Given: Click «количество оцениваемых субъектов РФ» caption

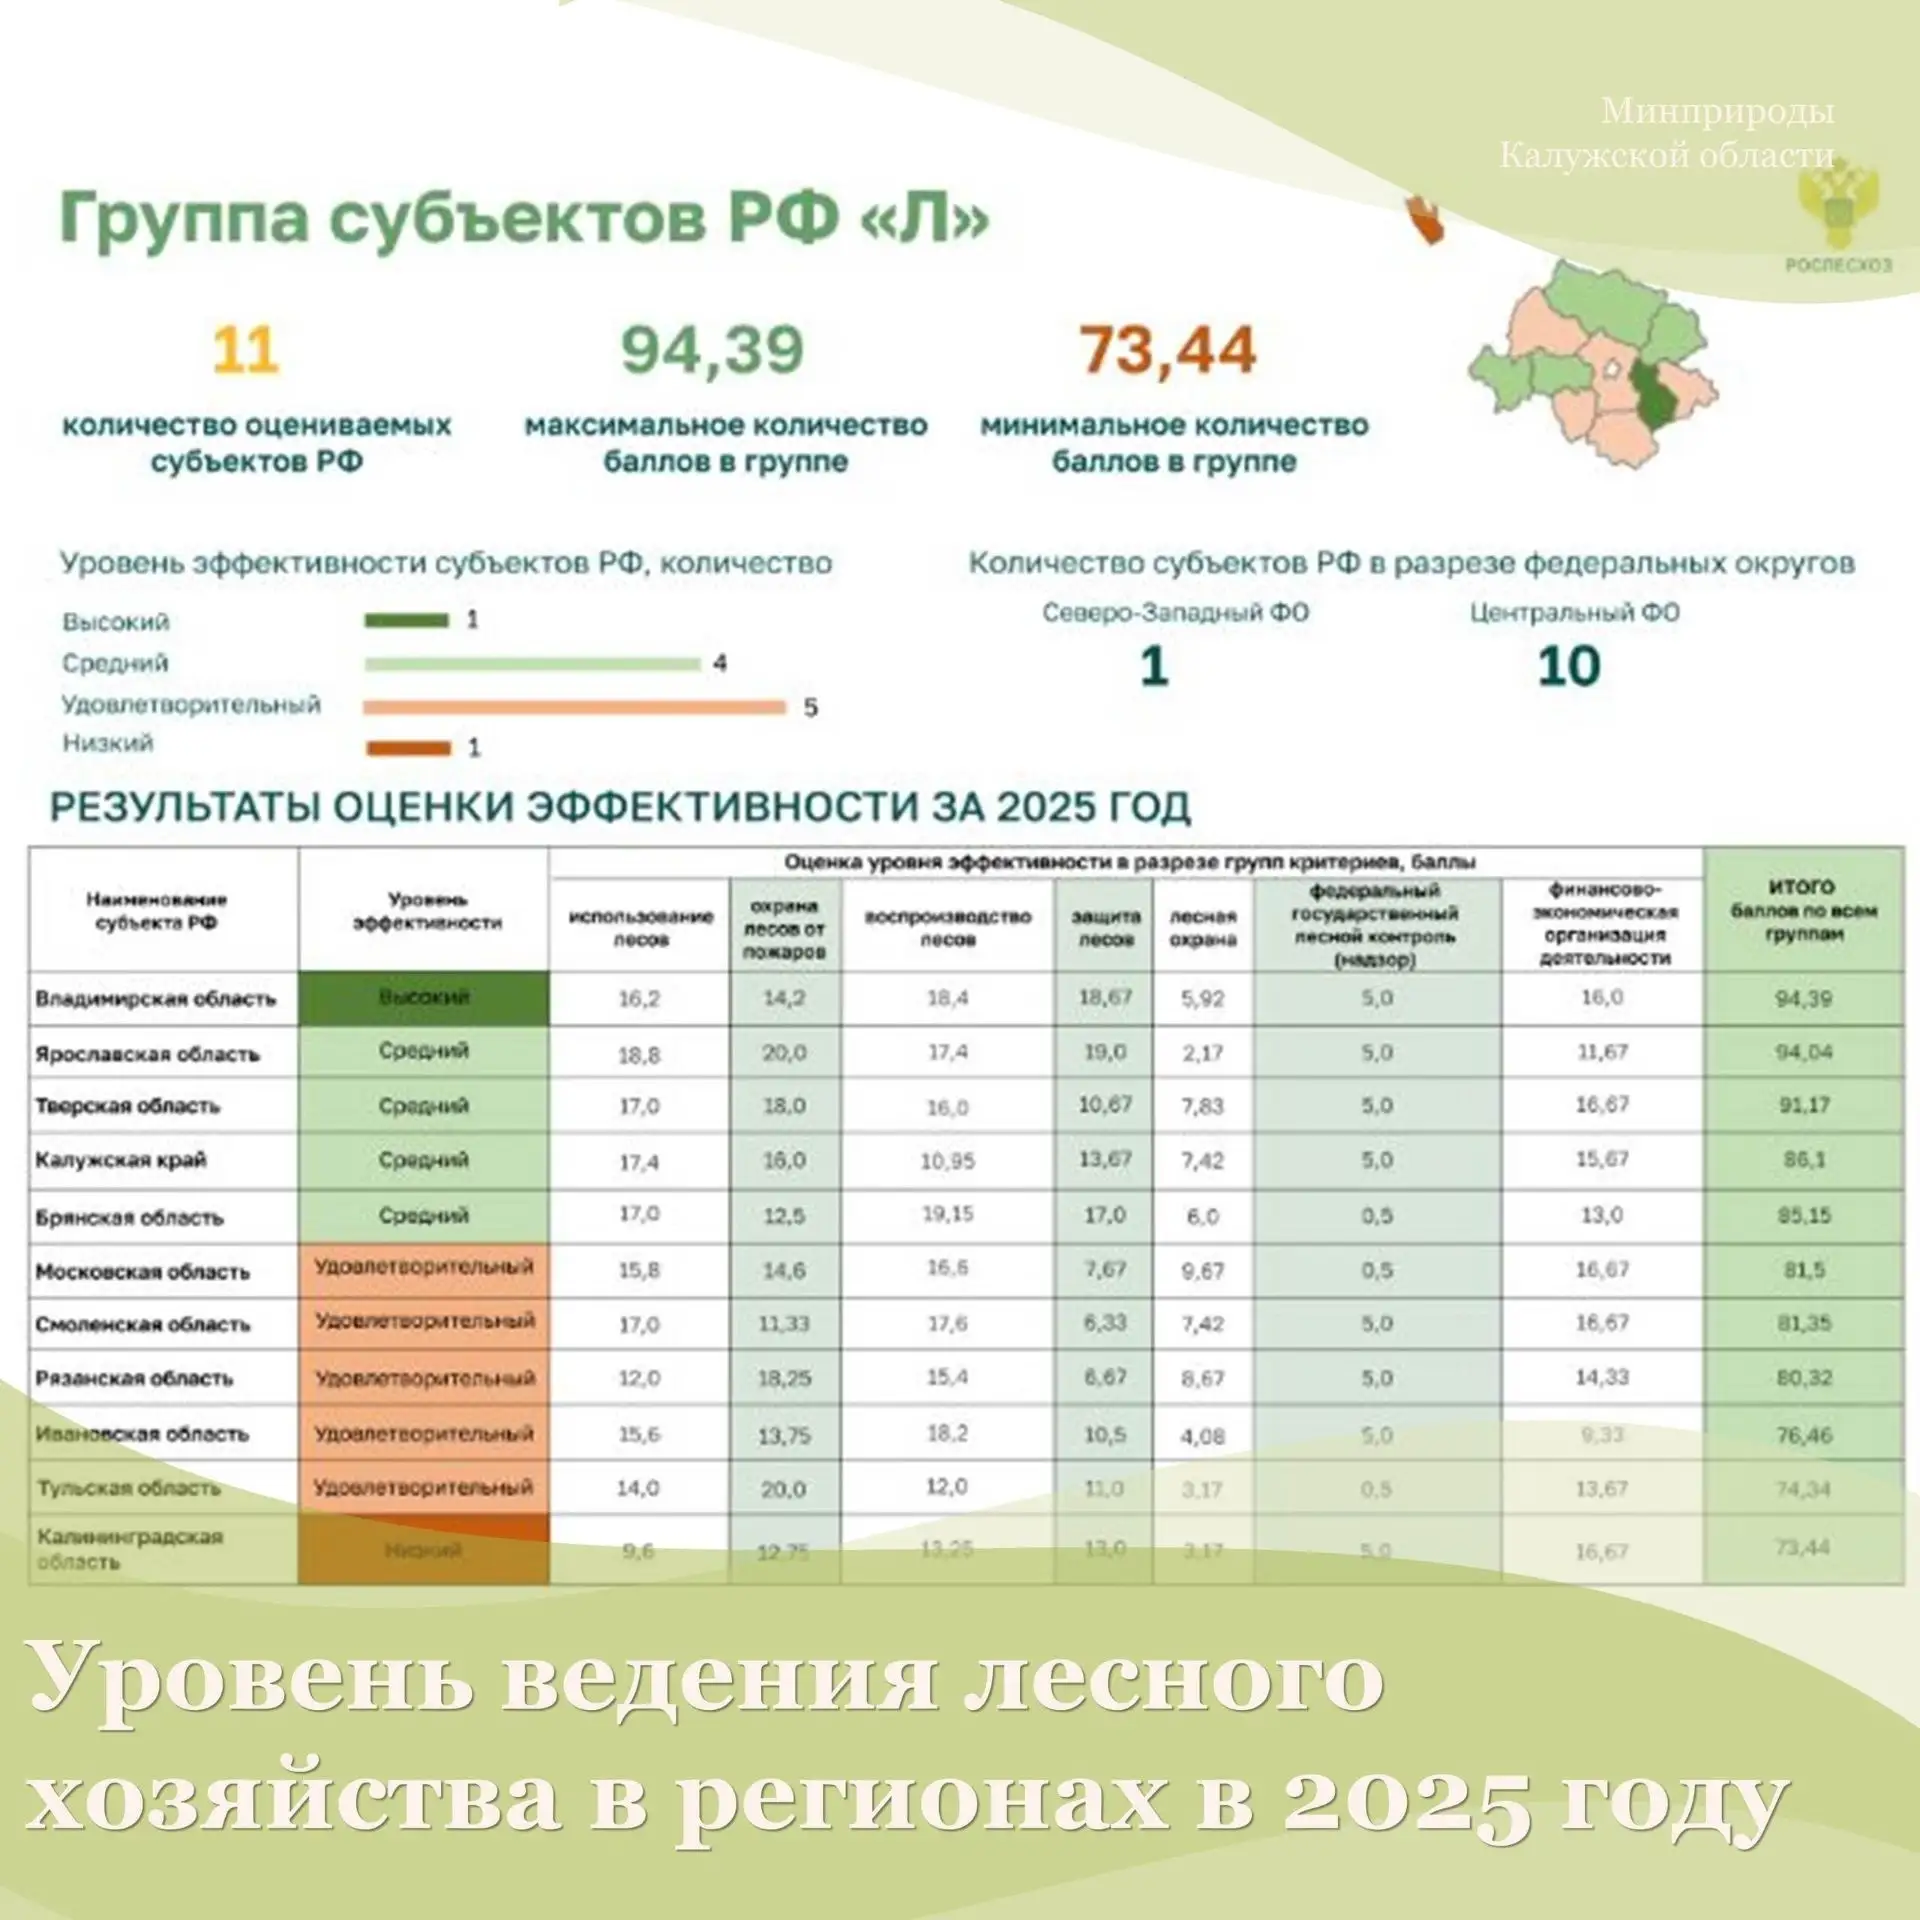Looking at the screenshot, I should pyautogui.click(x=257, y=443).
